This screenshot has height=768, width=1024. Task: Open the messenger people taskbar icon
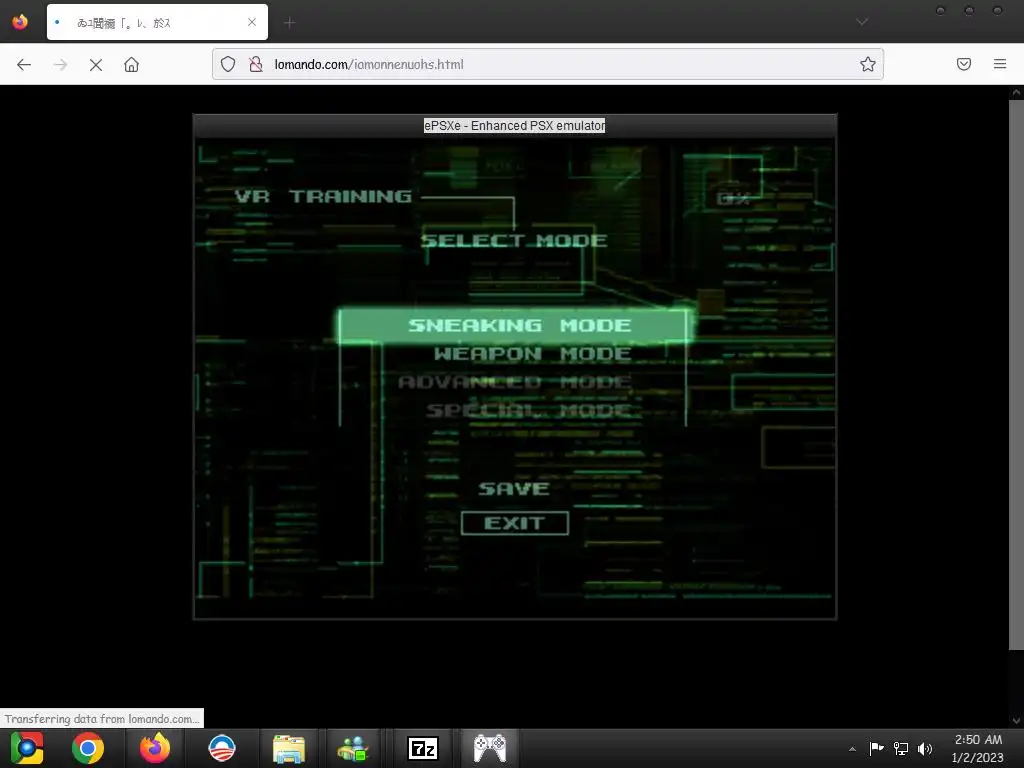[353, 748]
